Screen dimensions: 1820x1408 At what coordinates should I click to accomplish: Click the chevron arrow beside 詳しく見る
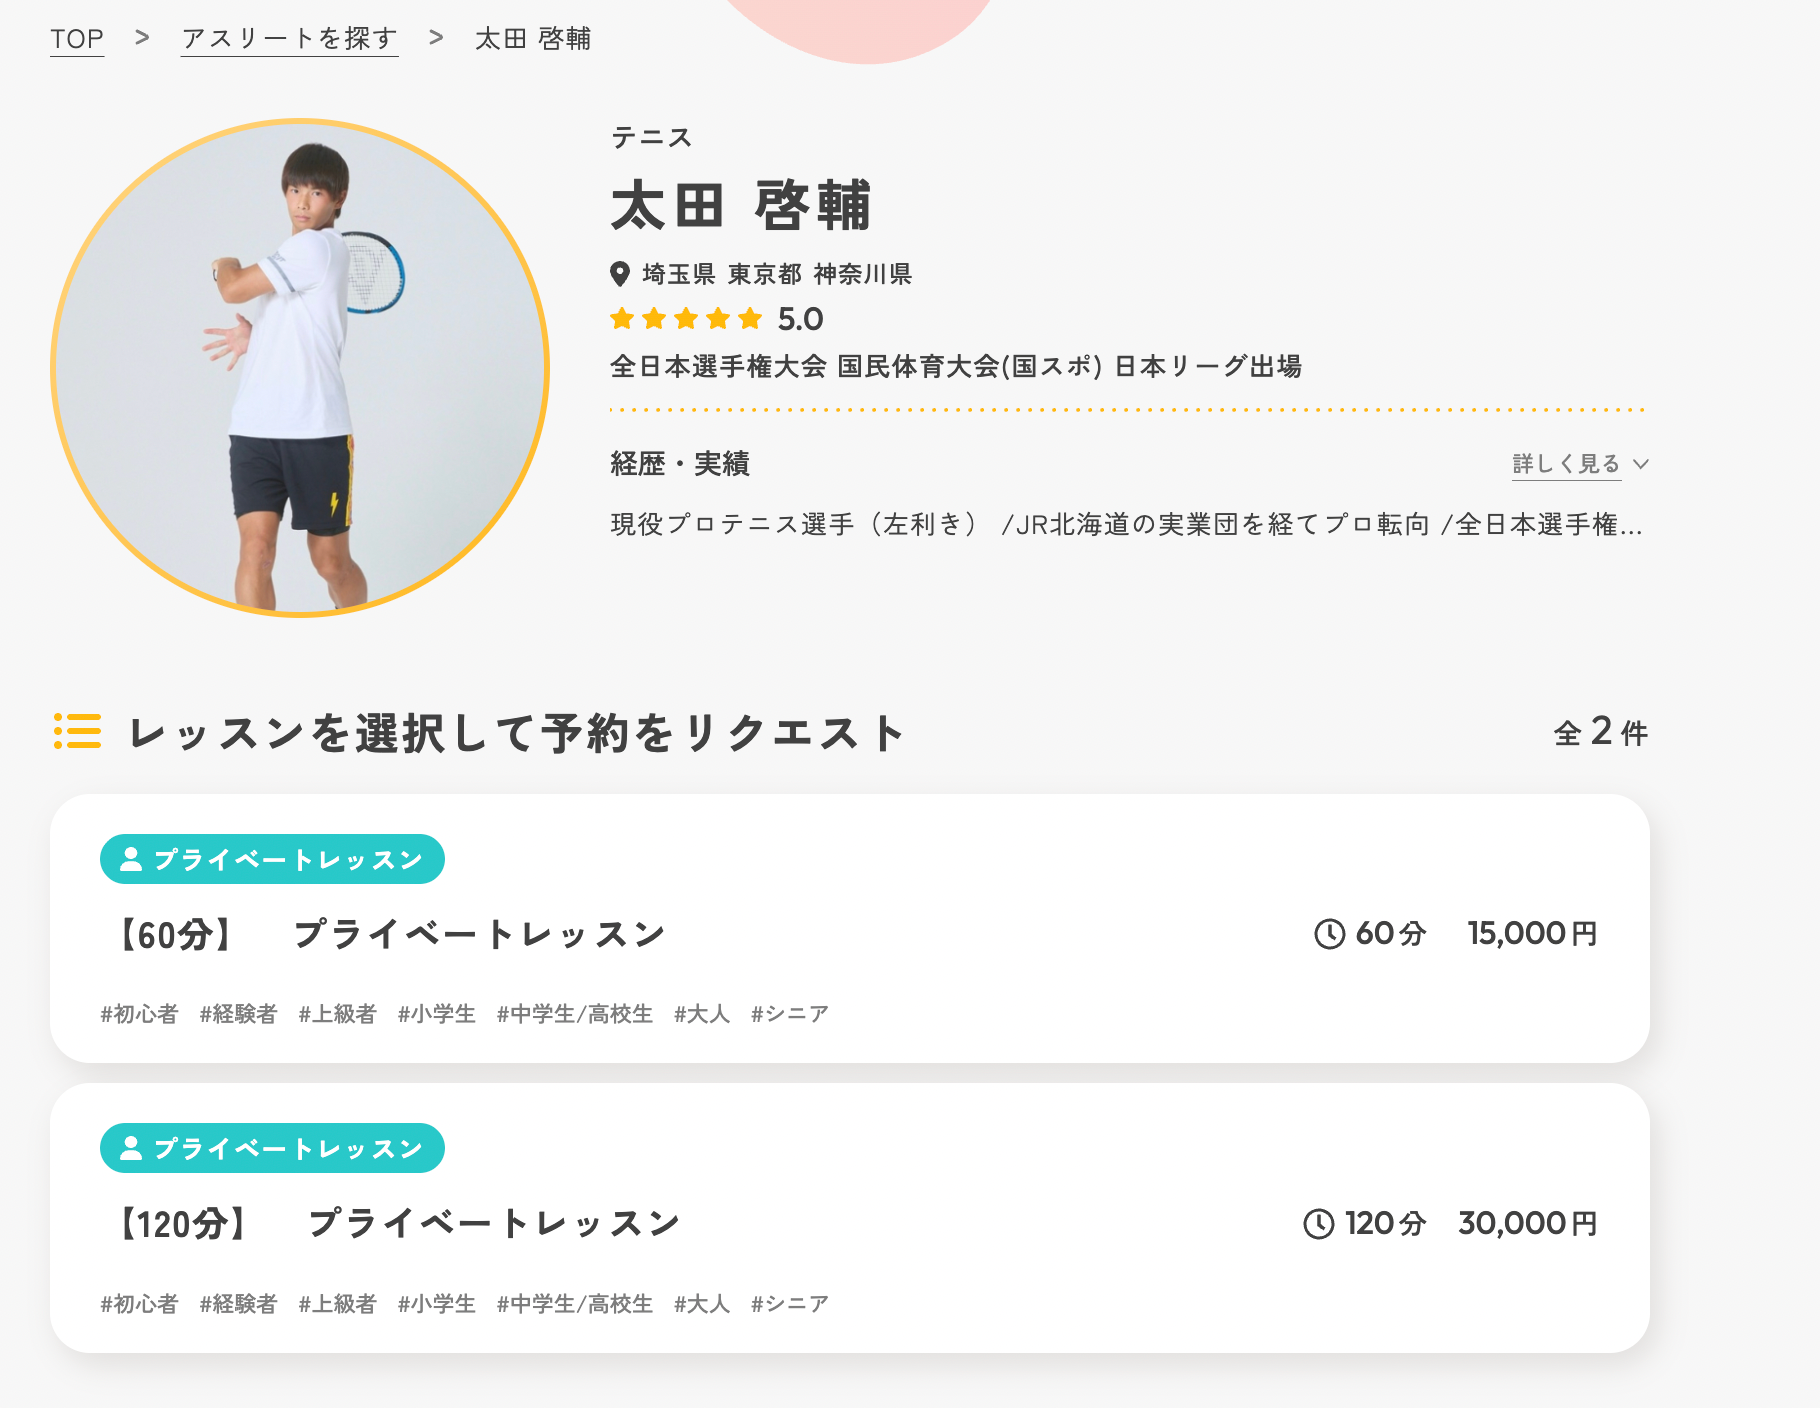pyautogui.click(x=1641, y=464)
